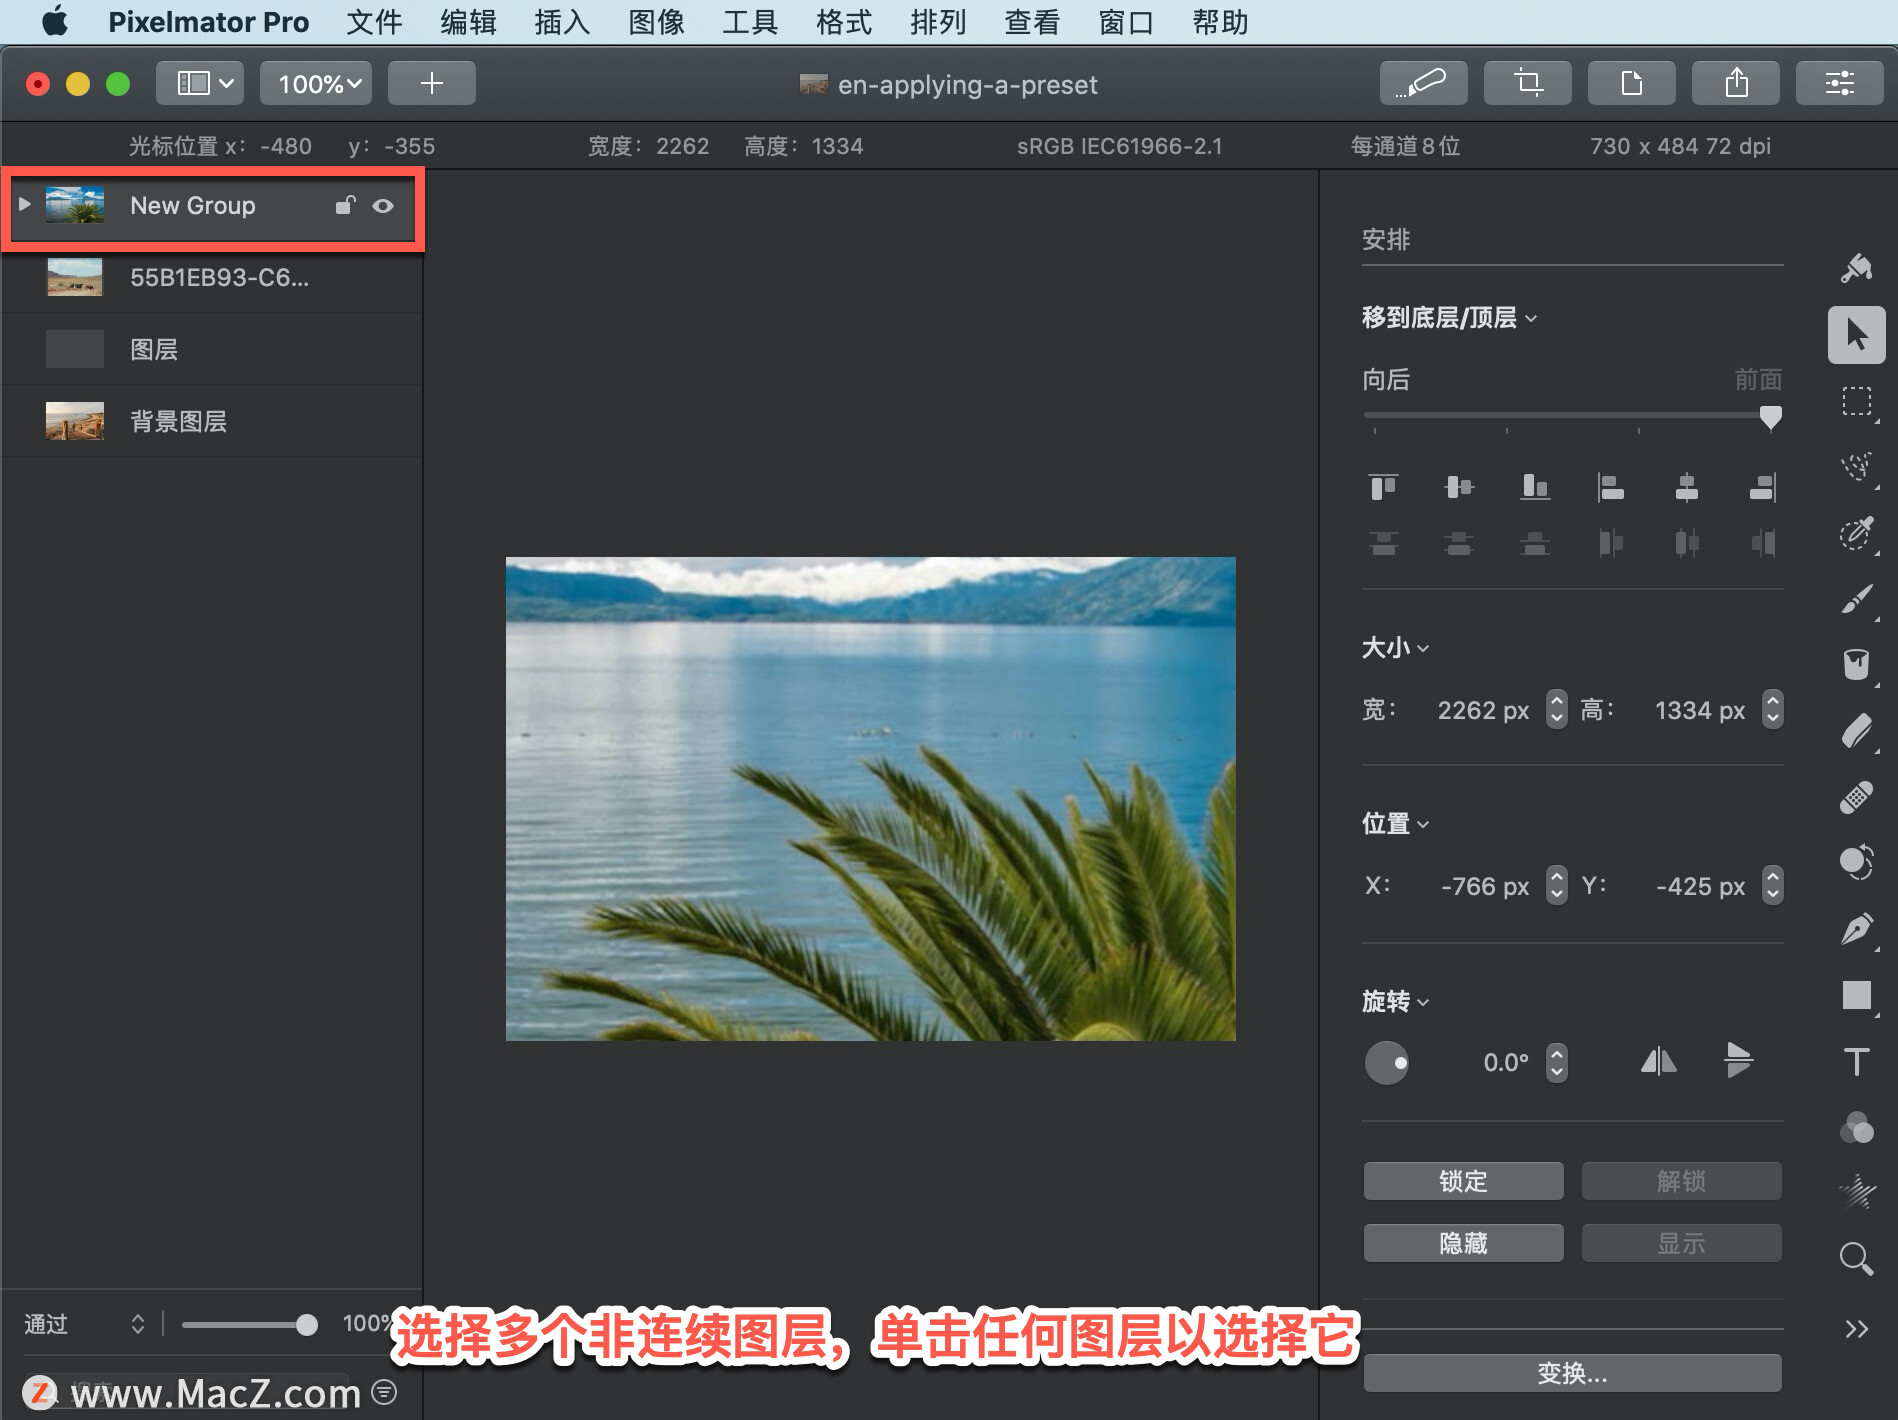Flip layer vertically
Screen dimensions: 1898x1420
tap(1738, 1061)
